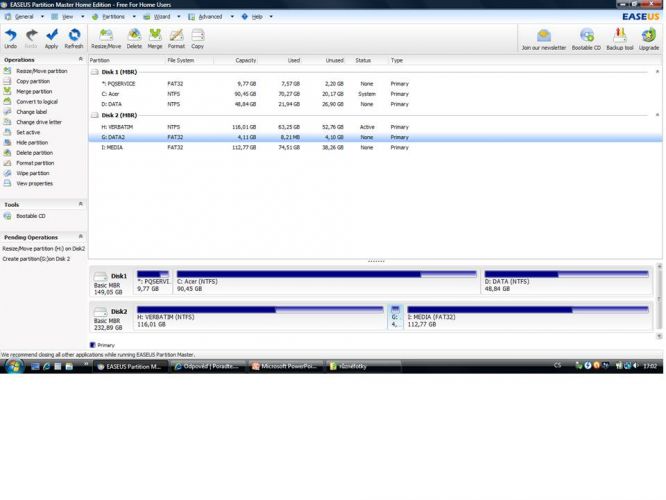This screenshot has height=500, width=666.
Task: Apply pending operations with the checkmark
Action: pos(51,39)
